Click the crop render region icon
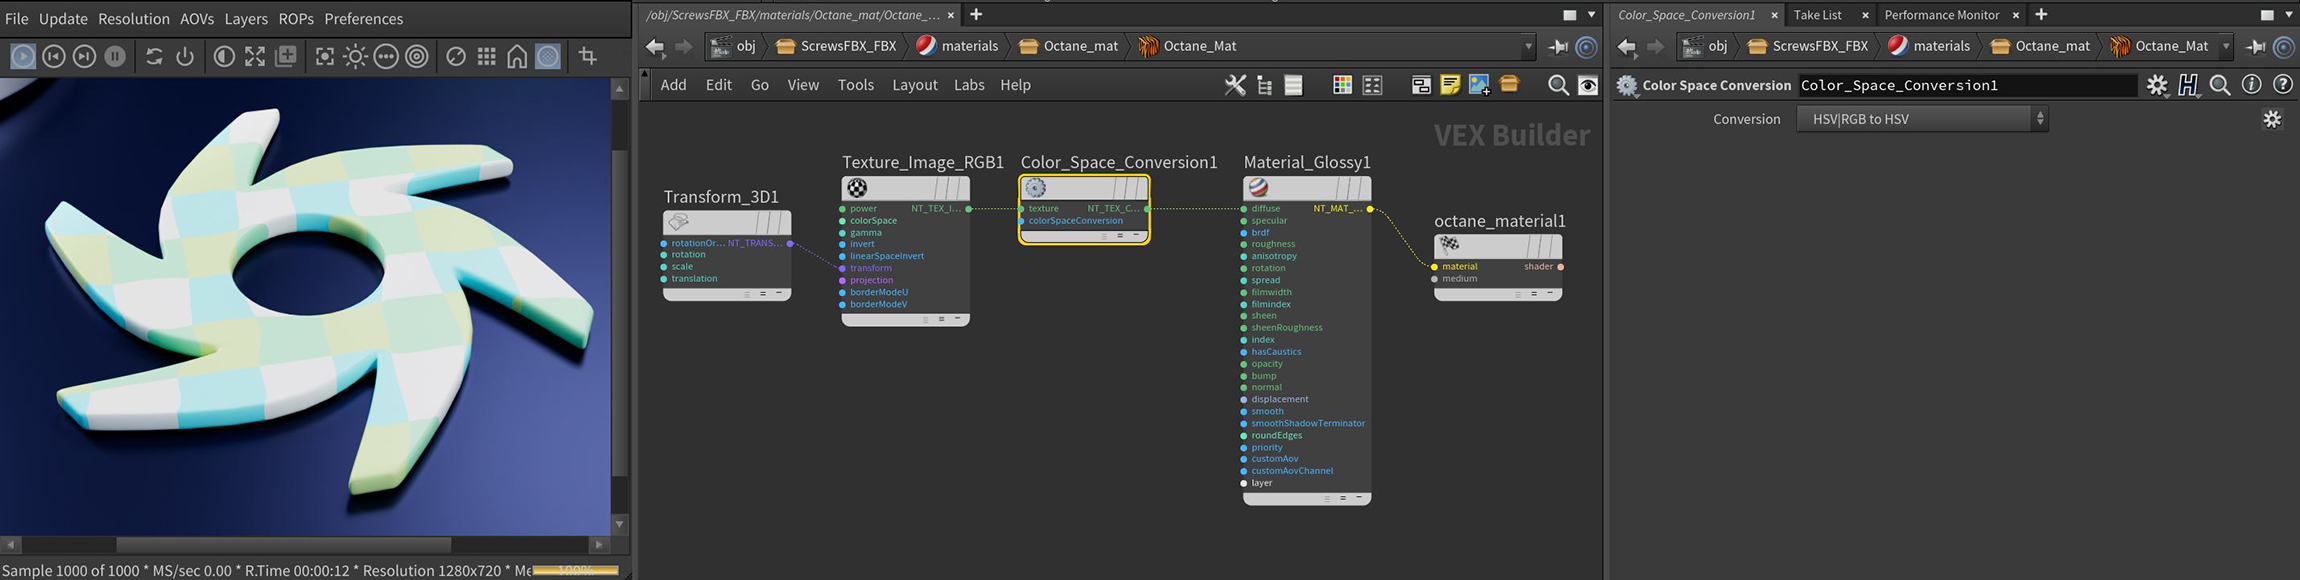 (588, 57)
